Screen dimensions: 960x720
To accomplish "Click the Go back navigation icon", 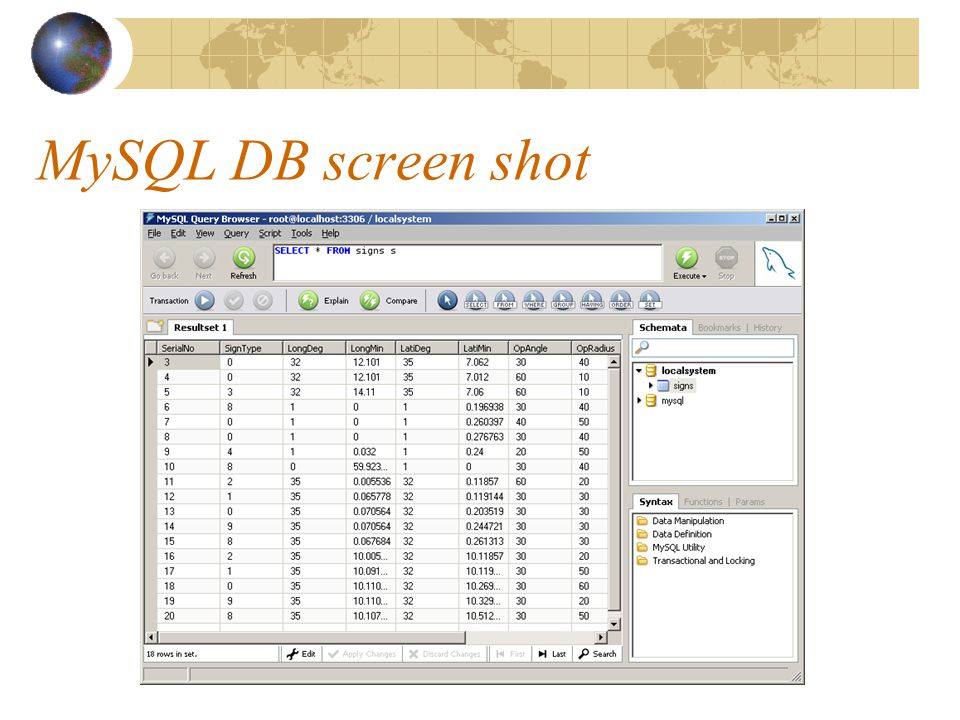I will (x=164, y=258).
